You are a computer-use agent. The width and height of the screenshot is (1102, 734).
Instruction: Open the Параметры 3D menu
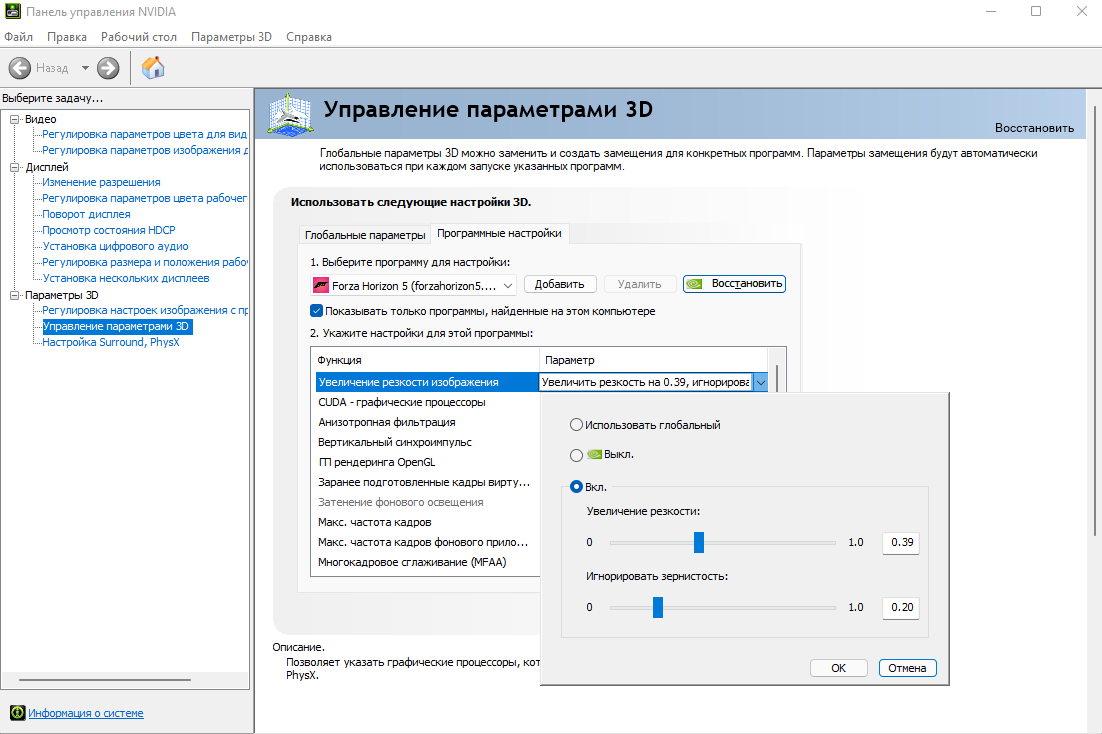(231, 37)
